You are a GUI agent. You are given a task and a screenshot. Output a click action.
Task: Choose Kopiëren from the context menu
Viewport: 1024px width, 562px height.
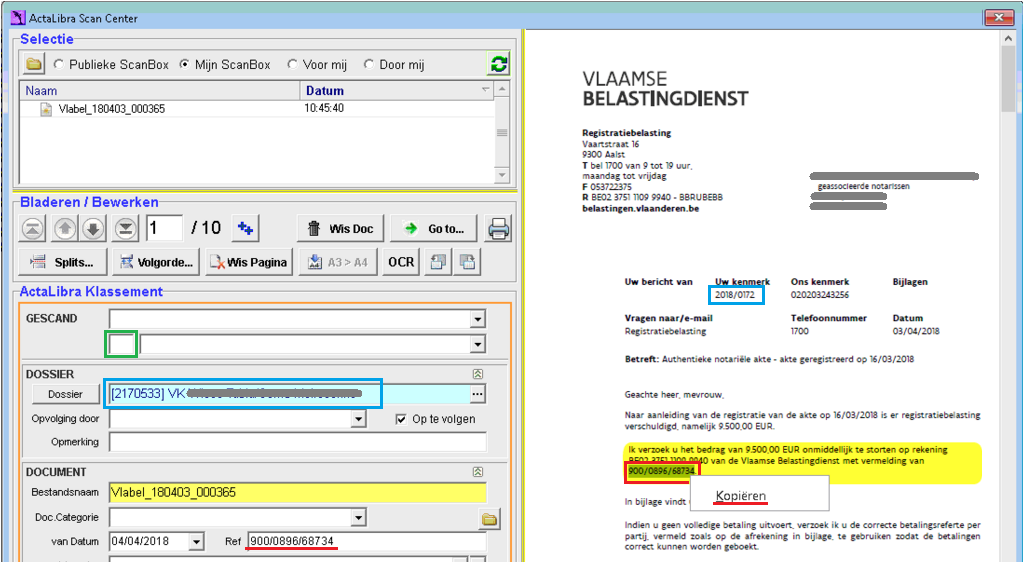pyautogui.click(x=741, y=496)
